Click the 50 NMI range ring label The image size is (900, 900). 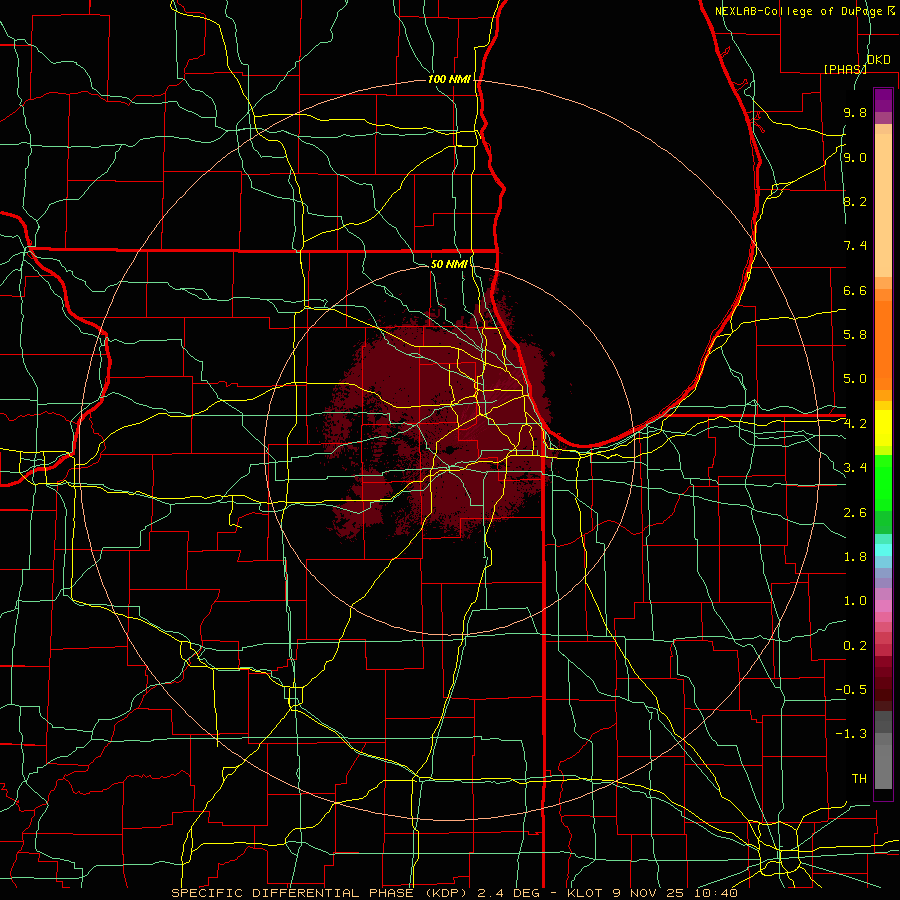click(449, 264)
